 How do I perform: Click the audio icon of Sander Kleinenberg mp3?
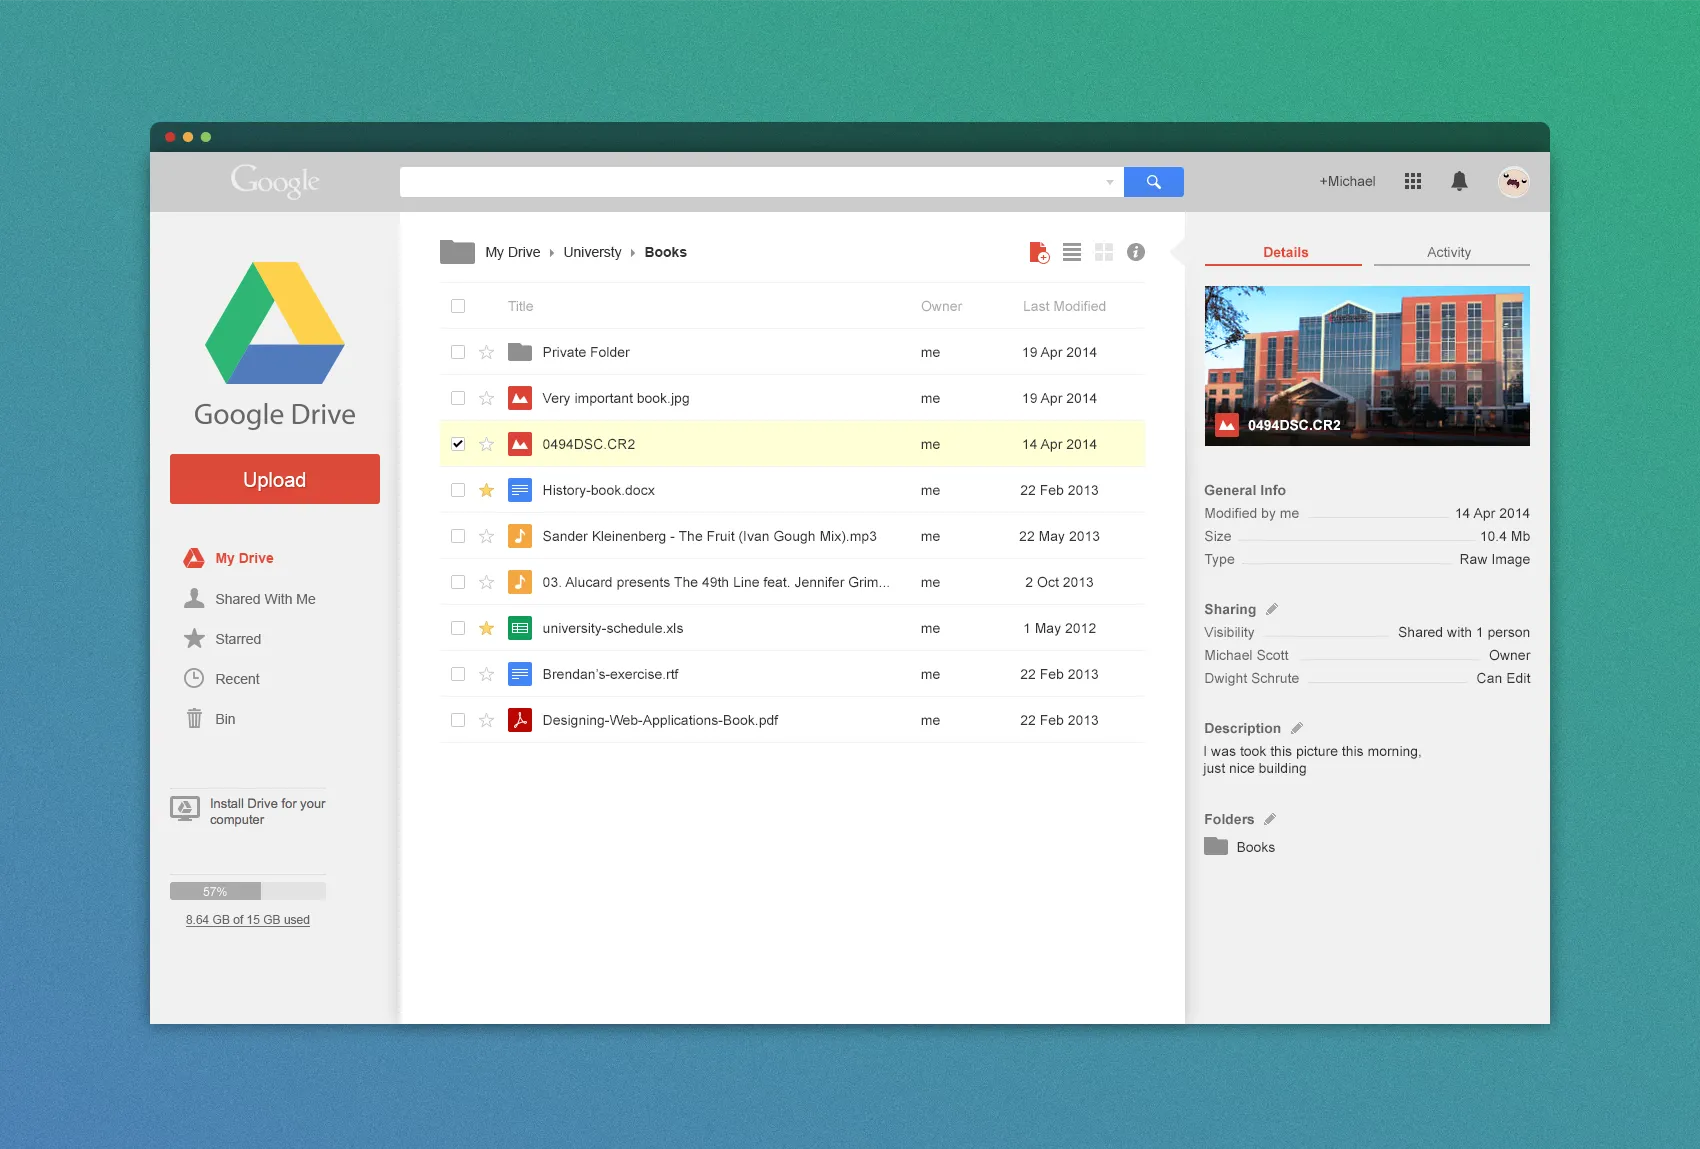(x=520, y=536)
